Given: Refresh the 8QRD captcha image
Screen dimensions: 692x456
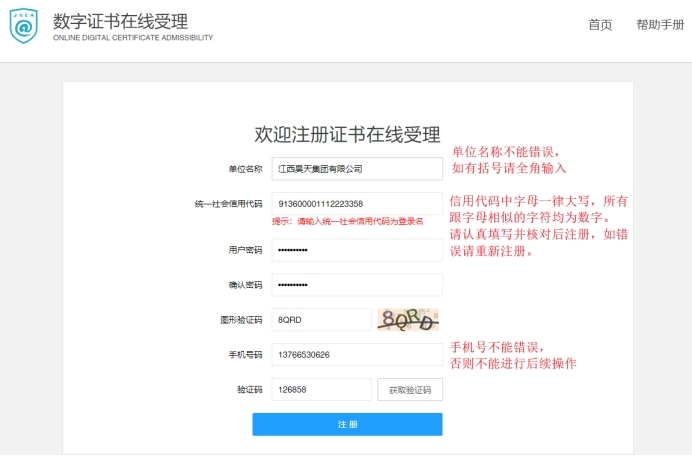Looking at the screenshot, I should (409, 320).
